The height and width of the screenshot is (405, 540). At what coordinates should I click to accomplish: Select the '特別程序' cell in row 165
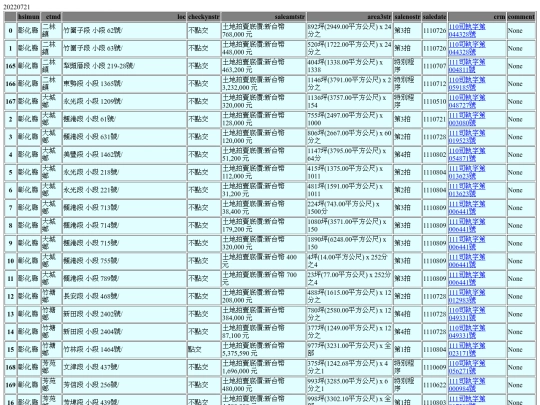407,66
